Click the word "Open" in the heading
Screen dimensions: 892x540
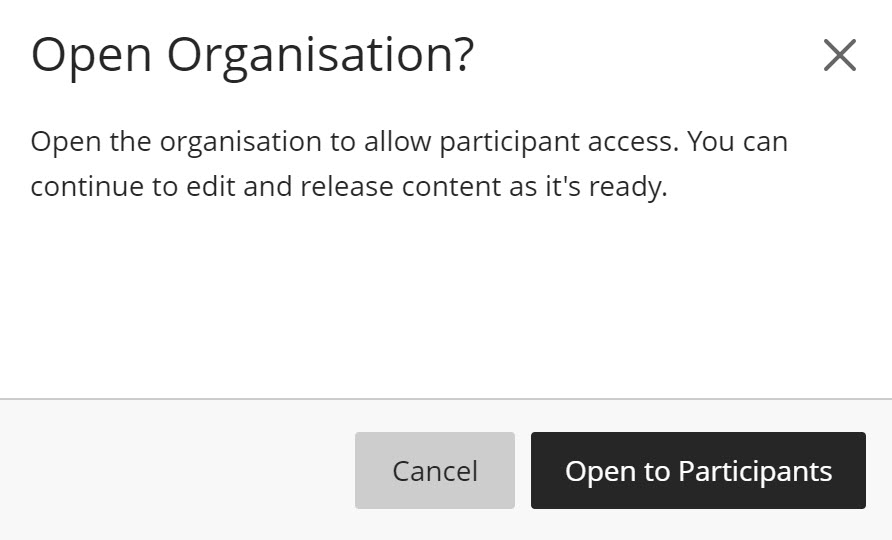pyautogui.click(x=91, y=56)
